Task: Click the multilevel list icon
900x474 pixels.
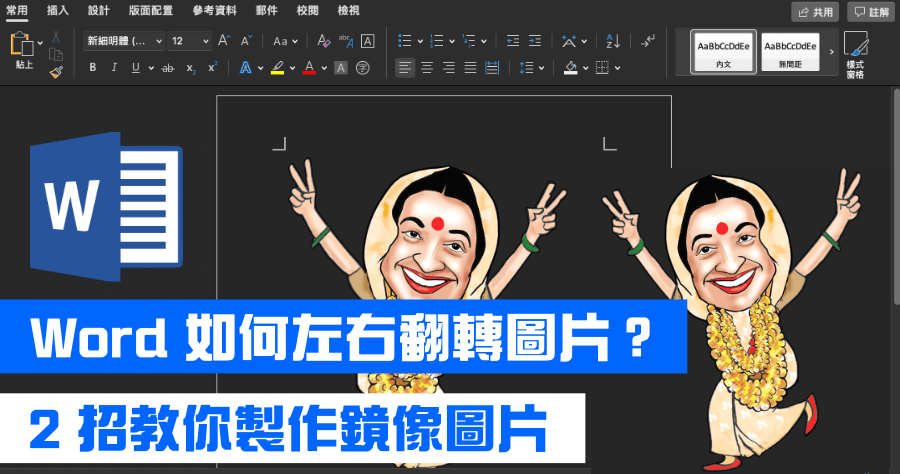Action: coord(469,41)
